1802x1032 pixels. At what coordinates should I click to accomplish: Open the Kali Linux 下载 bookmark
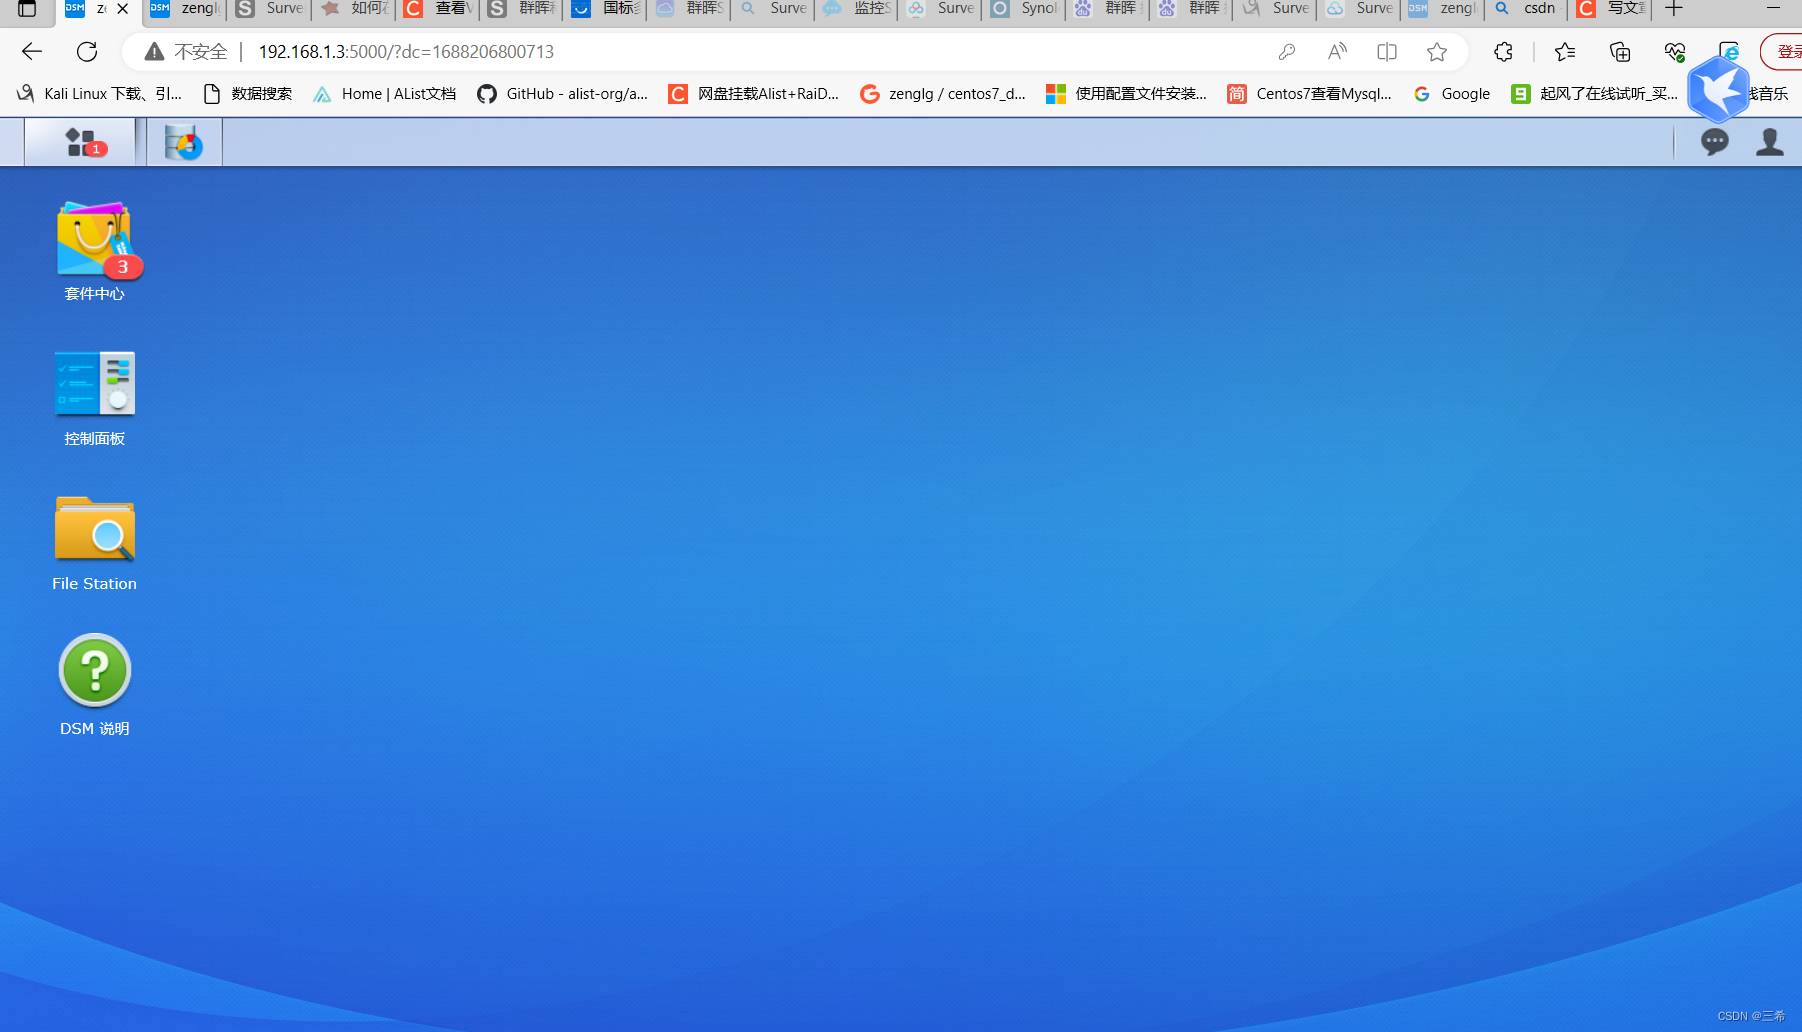pos(99,94)
